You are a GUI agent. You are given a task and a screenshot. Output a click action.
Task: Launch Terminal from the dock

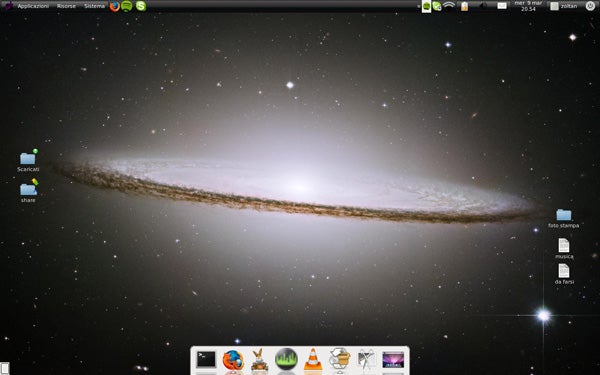point(206,360)
